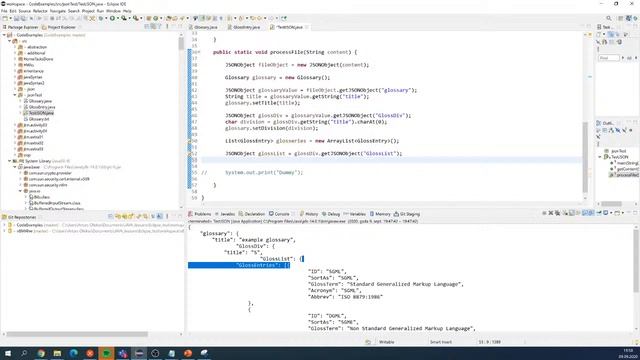Click the line 52 warning marker in gutter
Image resolution: width=640 pixels, height=360 pixels.
tap(189, 154)
